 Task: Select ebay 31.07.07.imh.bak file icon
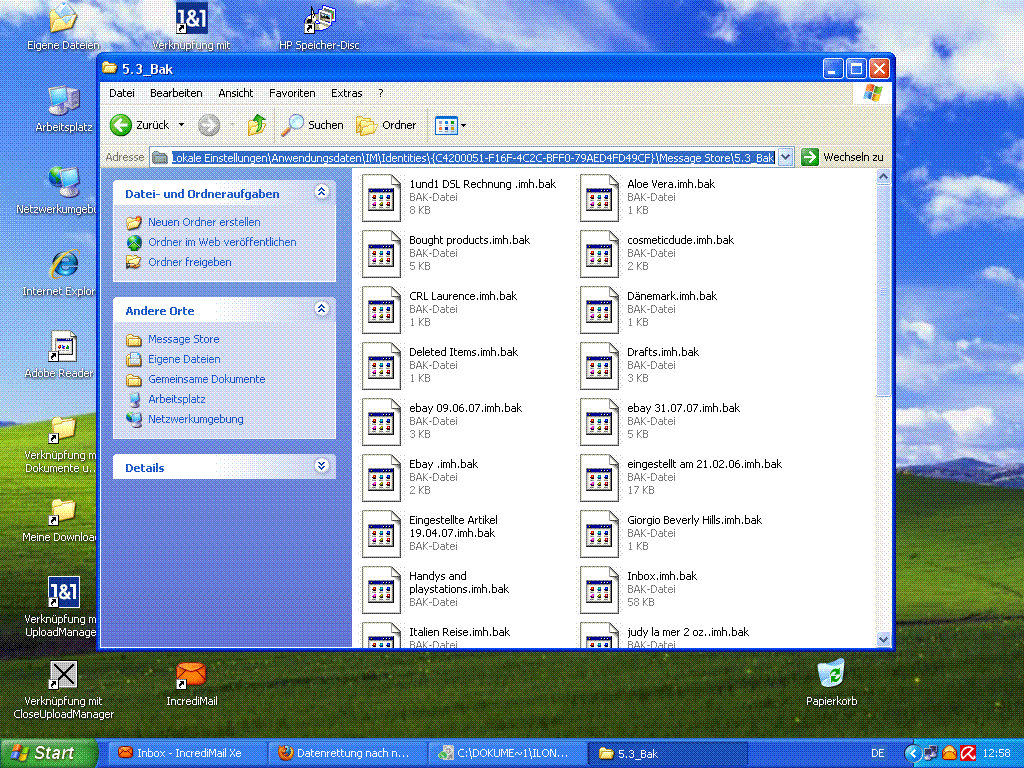click(x=599, y=422)
